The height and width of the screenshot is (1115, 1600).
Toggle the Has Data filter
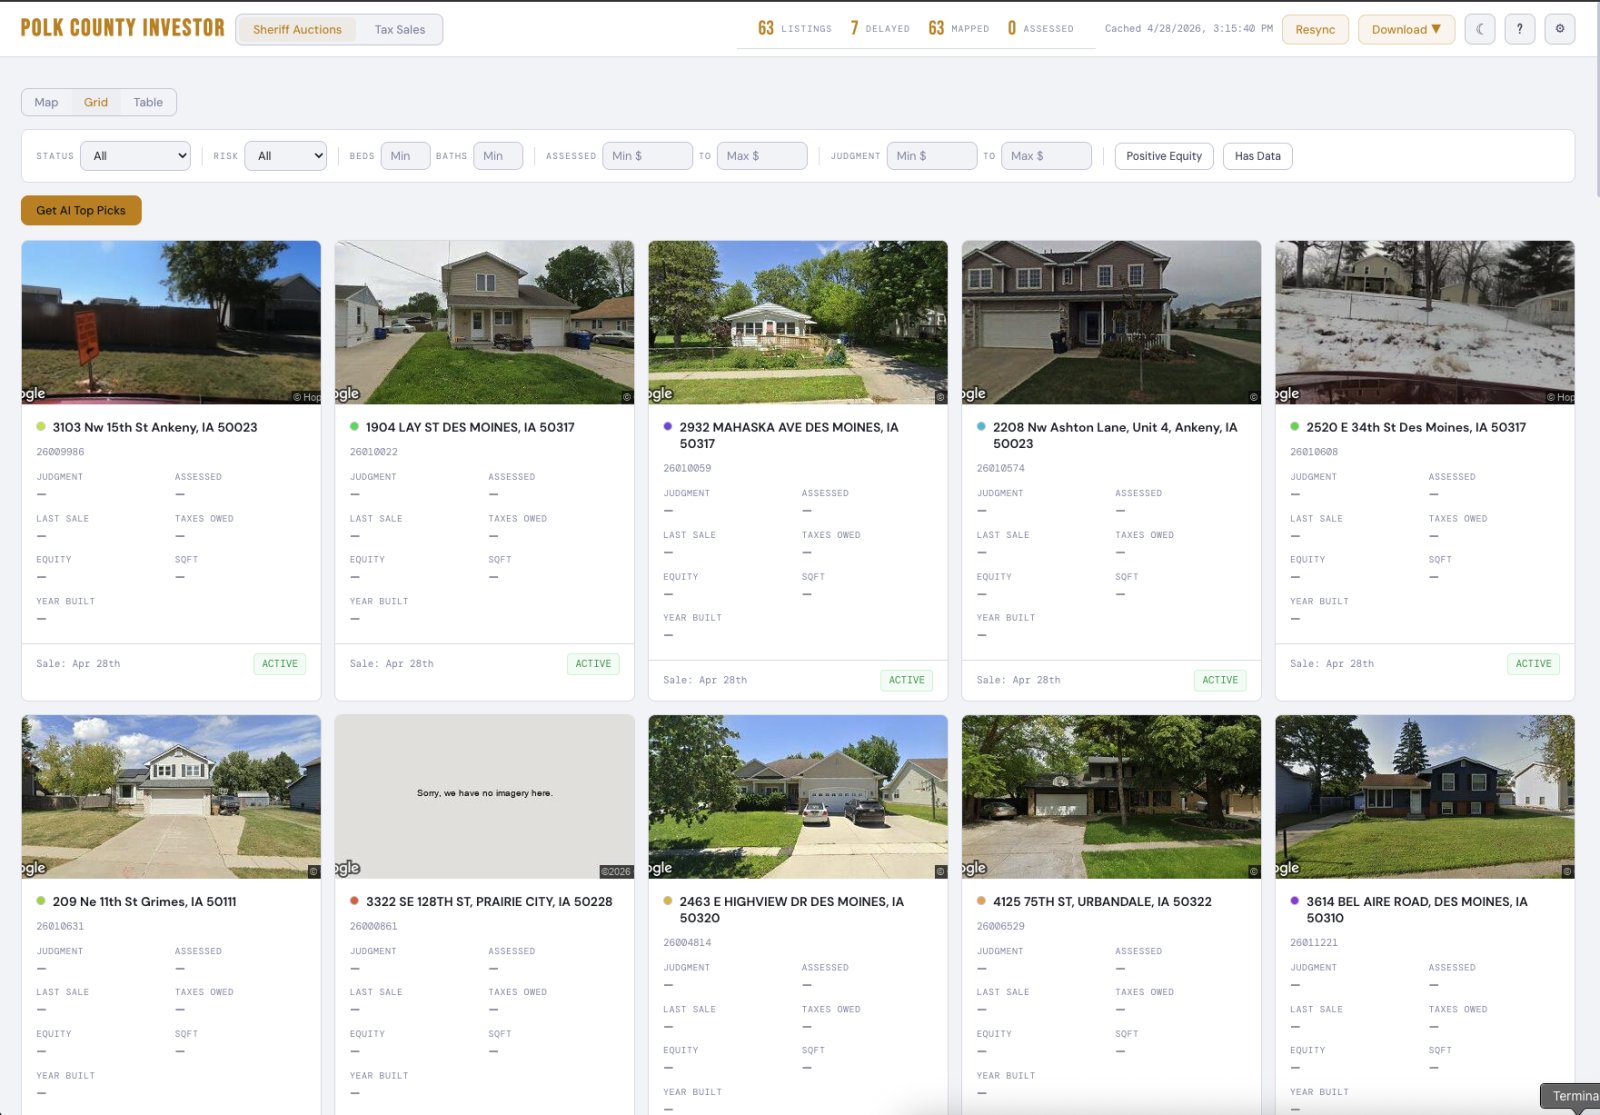(1257, 156)
